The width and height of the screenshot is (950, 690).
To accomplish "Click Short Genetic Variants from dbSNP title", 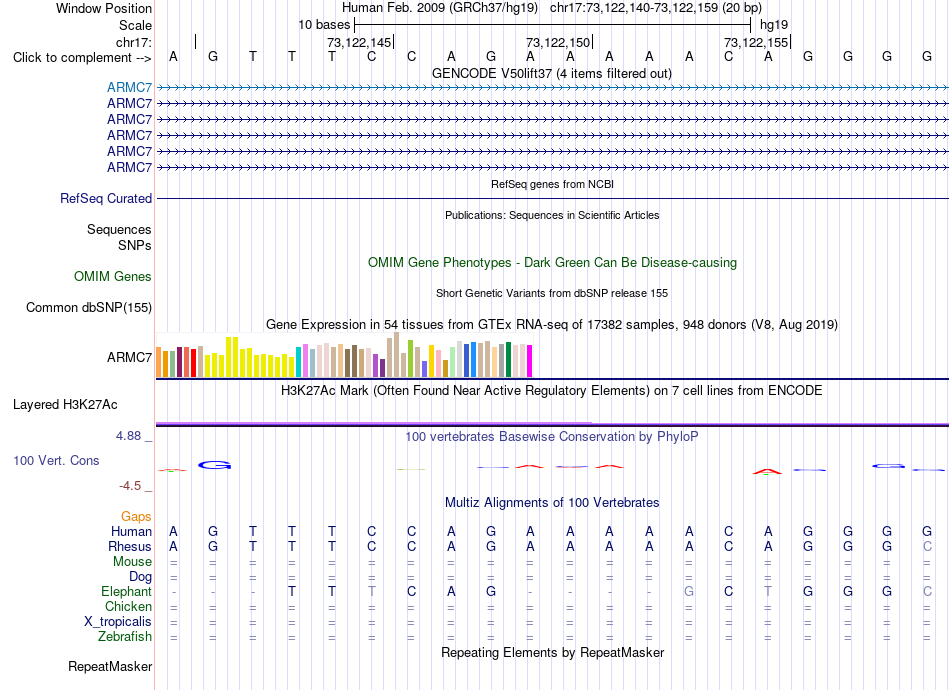I will click(x=552, y=293).
